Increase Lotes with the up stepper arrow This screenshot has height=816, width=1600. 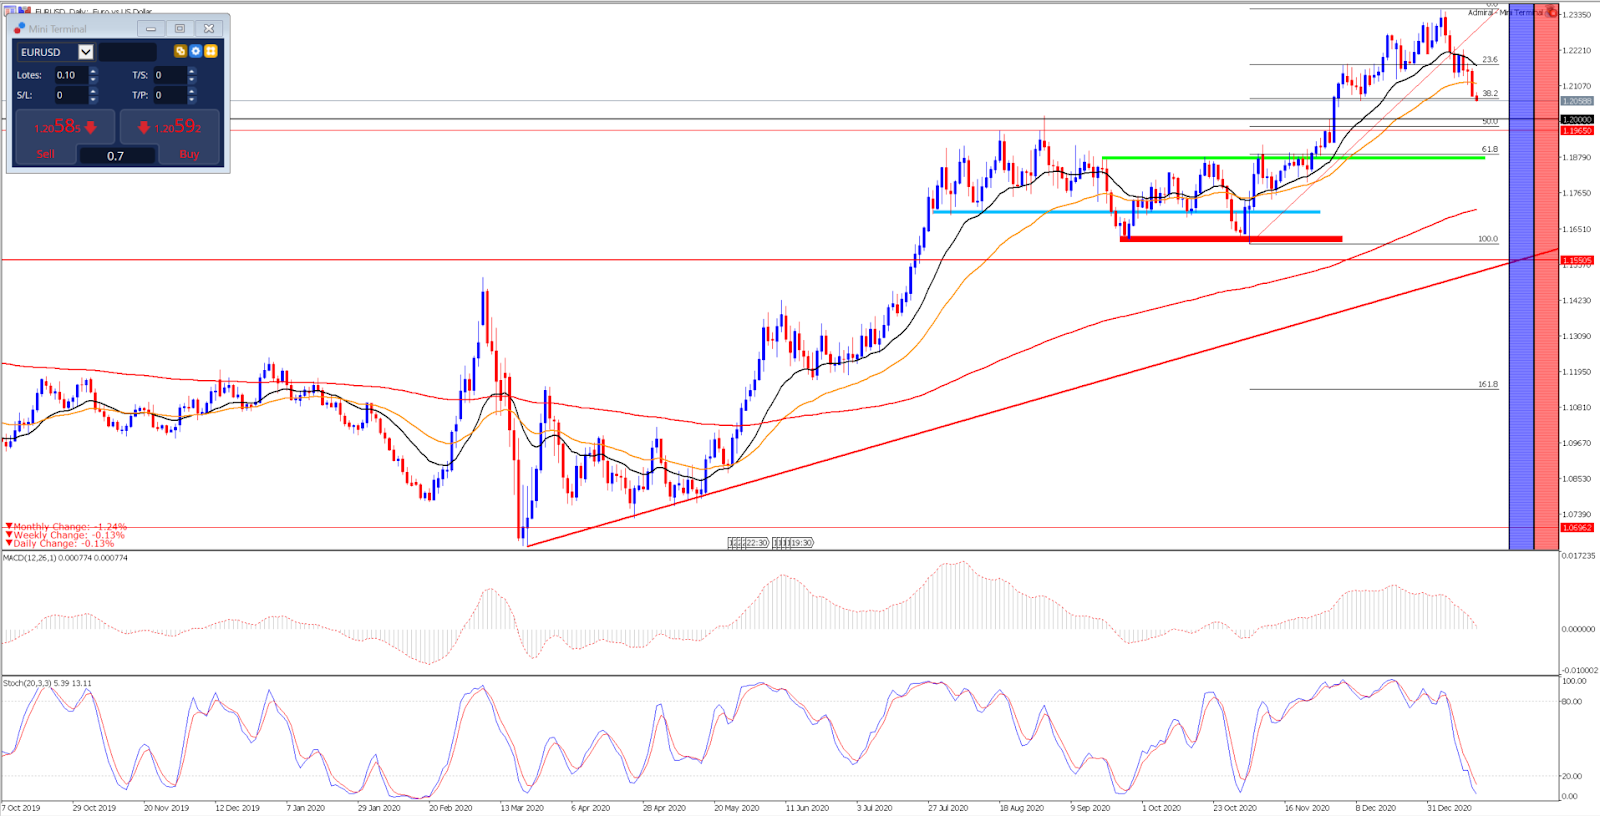click(x=93, y=71)
